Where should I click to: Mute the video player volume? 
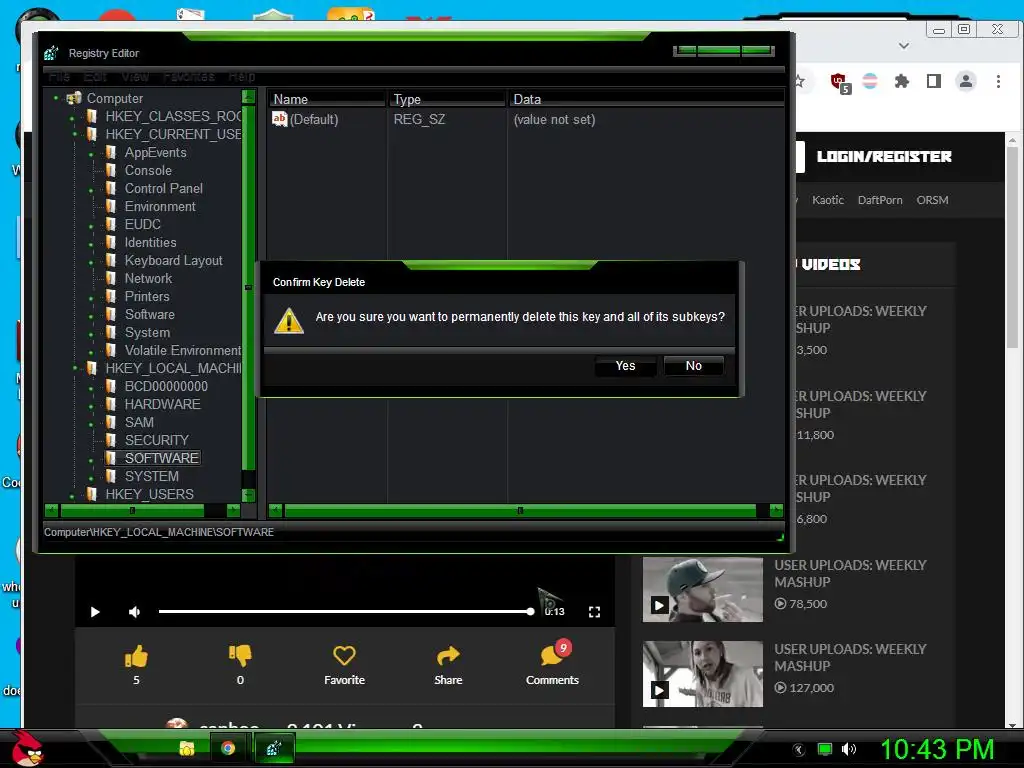coord(134,612)
